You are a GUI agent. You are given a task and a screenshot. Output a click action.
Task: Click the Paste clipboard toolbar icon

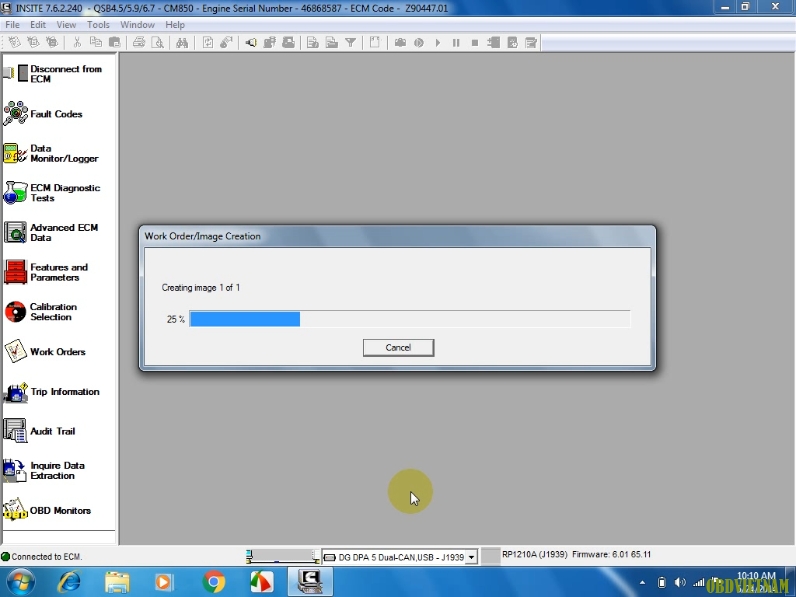click(115, 43)
